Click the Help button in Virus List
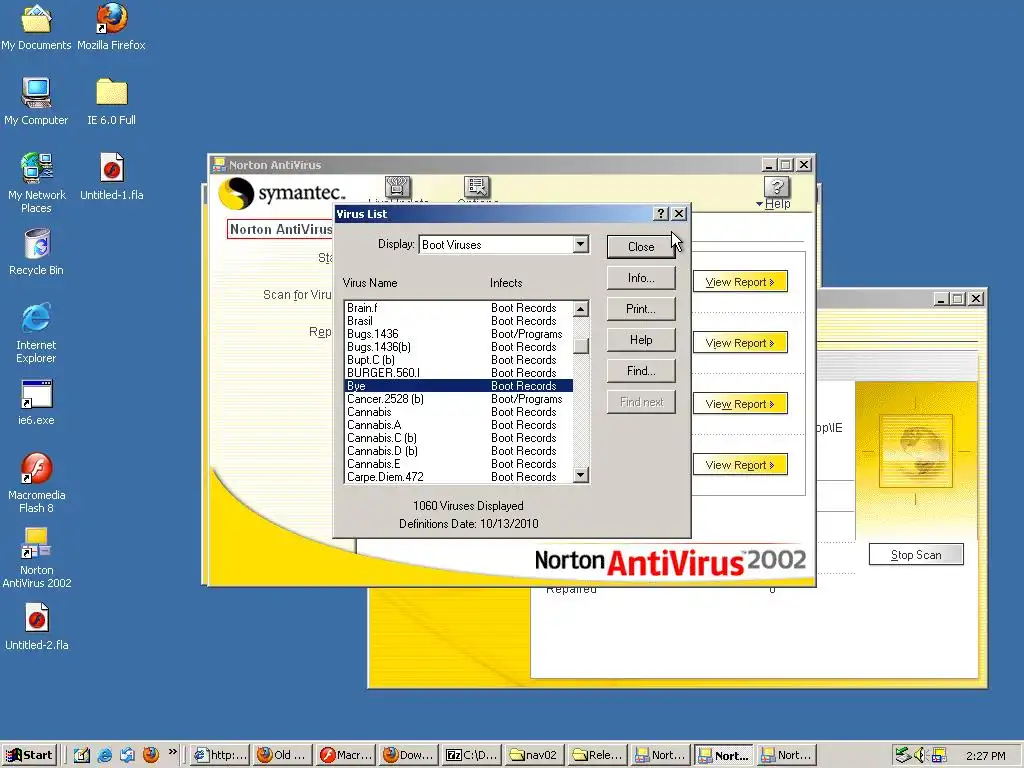 641,340
